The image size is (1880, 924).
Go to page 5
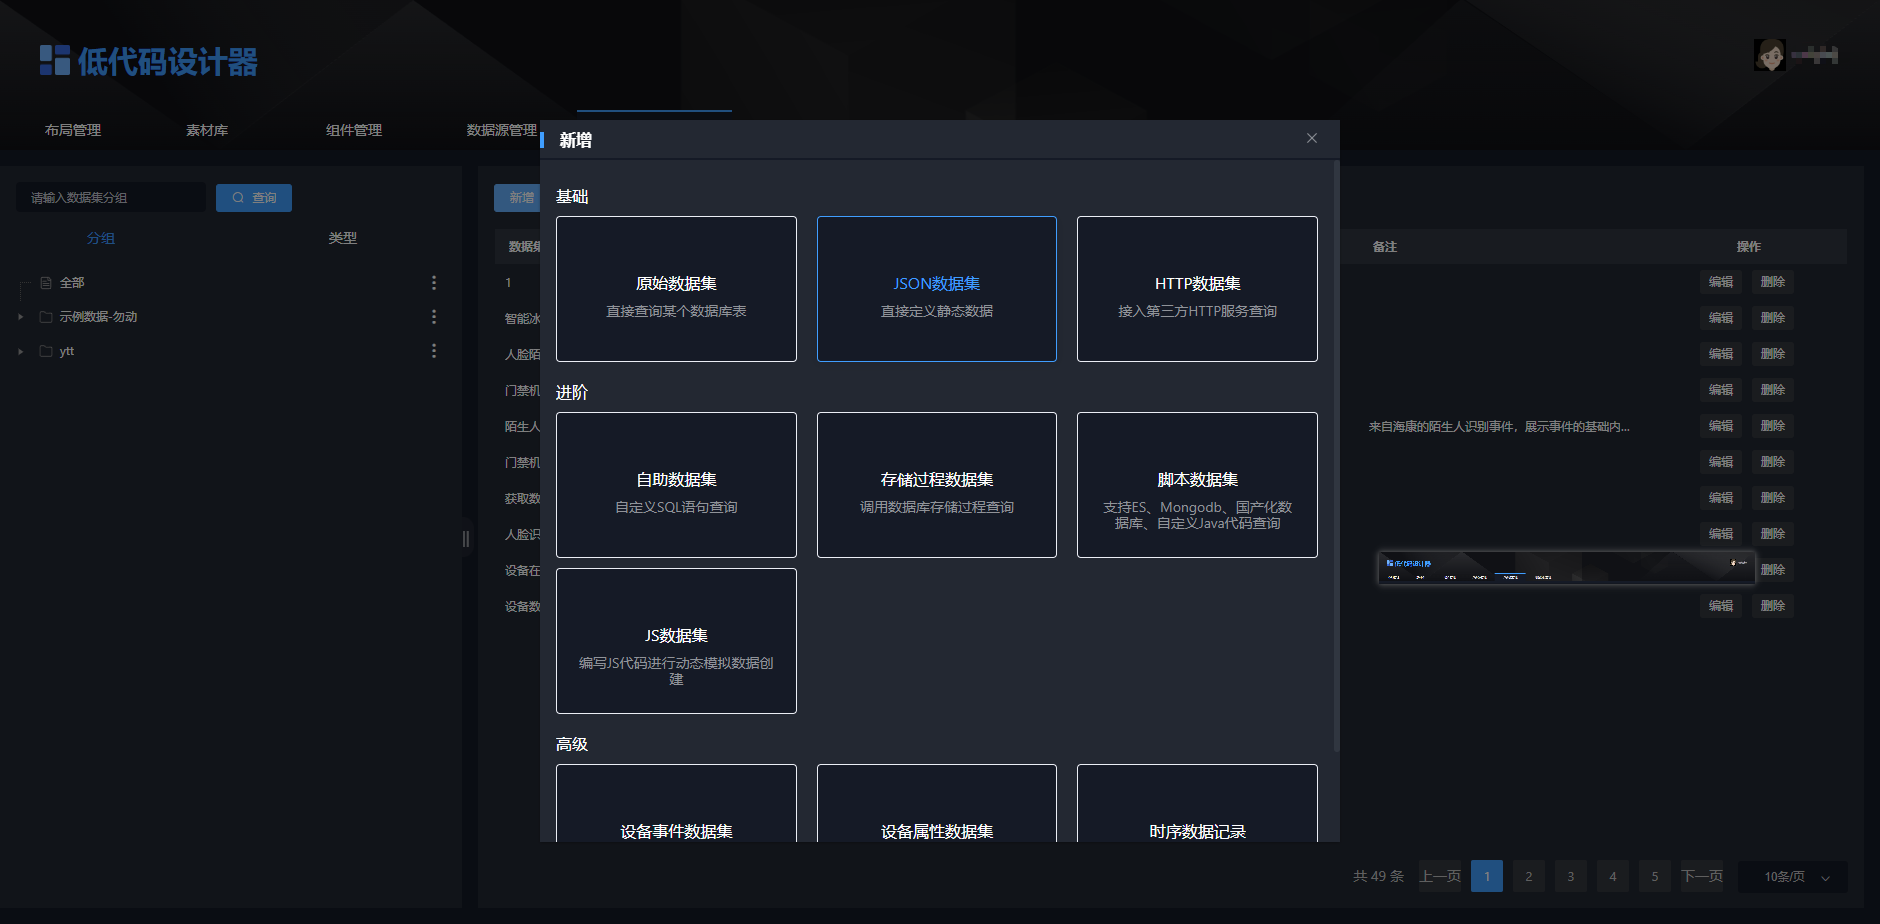coord(1655,877)
